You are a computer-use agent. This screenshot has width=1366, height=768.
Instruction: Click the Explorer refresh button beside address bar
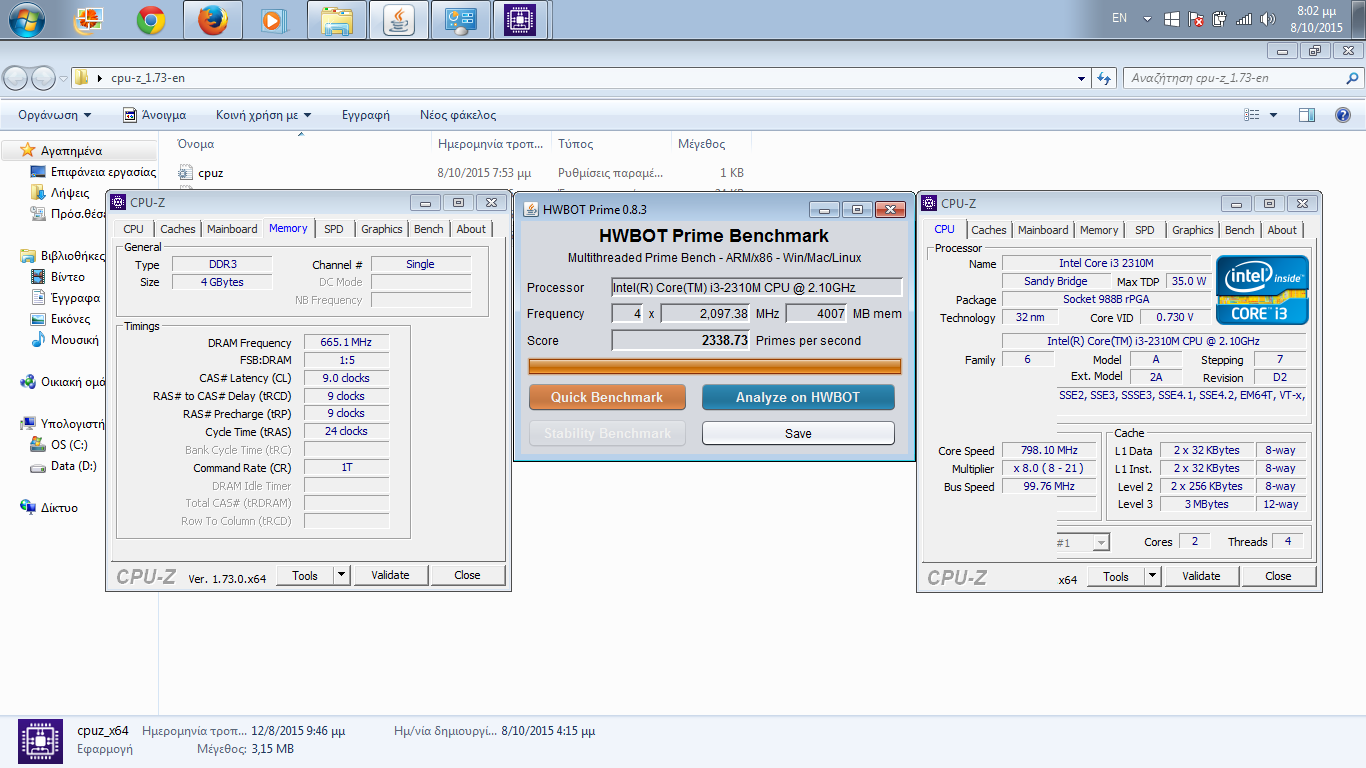[1105, 78]
